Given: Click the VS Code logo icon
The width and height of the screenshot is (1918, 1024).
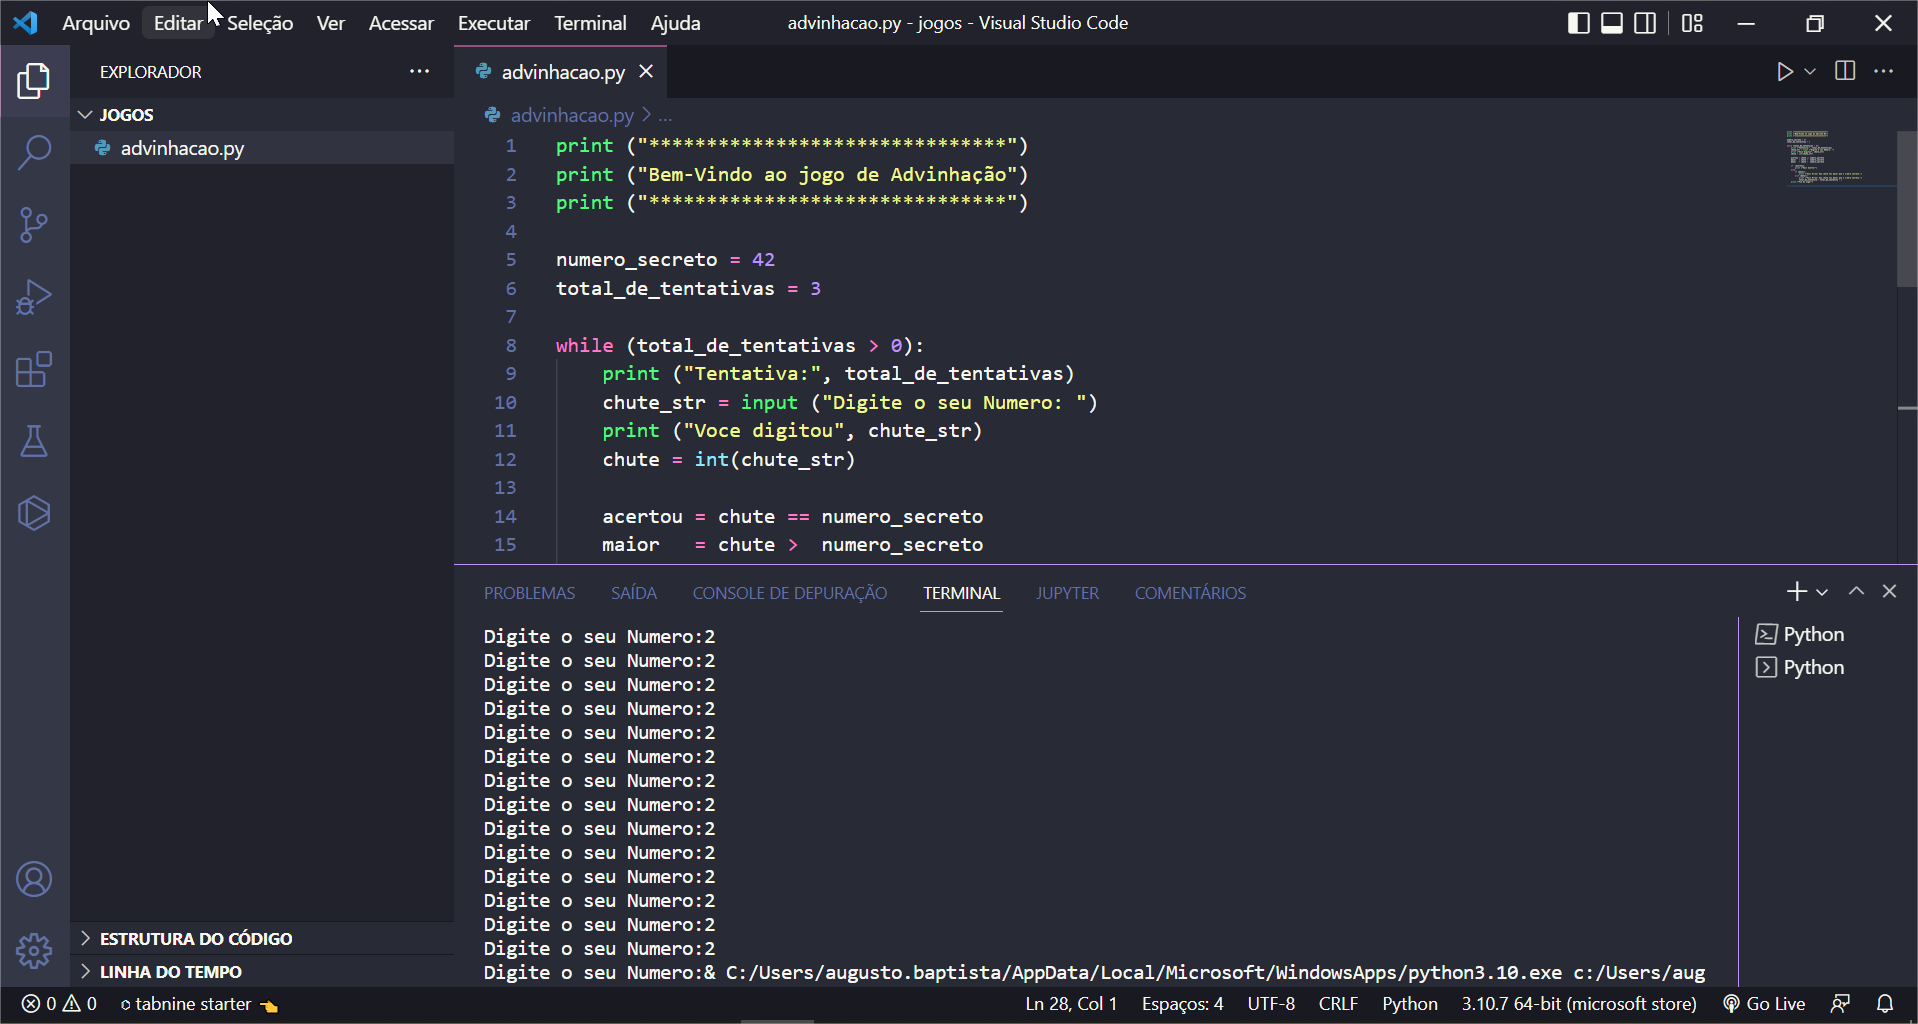Looking at the screenshot, I should [26, 23].
